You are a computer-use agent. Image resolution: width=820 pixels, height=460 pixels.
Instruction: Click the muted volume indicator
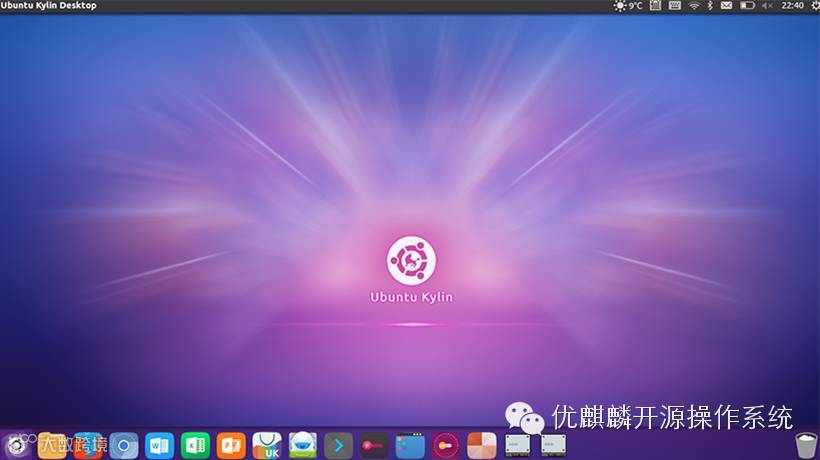[767, 6]
